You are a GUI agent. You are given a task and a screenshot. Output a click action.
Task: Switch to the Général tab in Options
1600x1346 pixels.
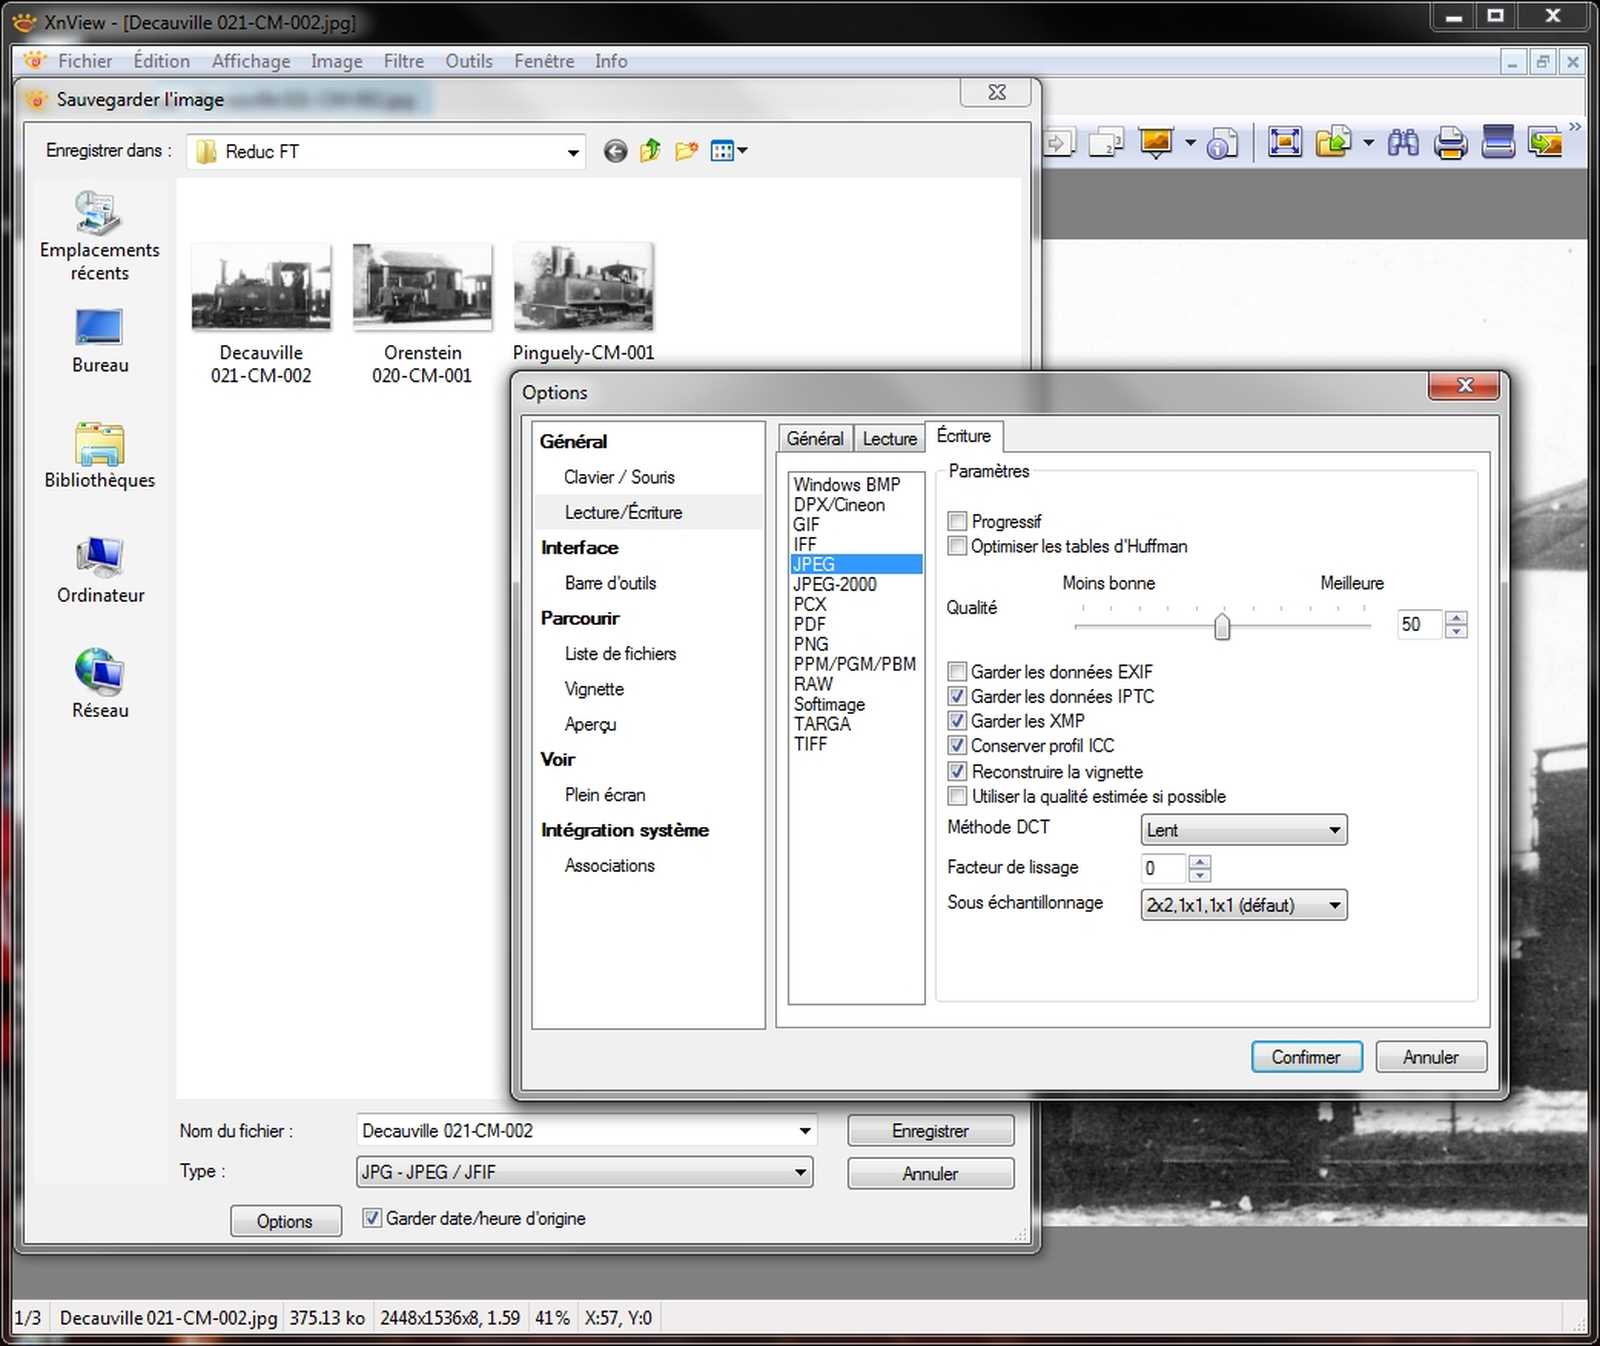(x=815, y=438)
